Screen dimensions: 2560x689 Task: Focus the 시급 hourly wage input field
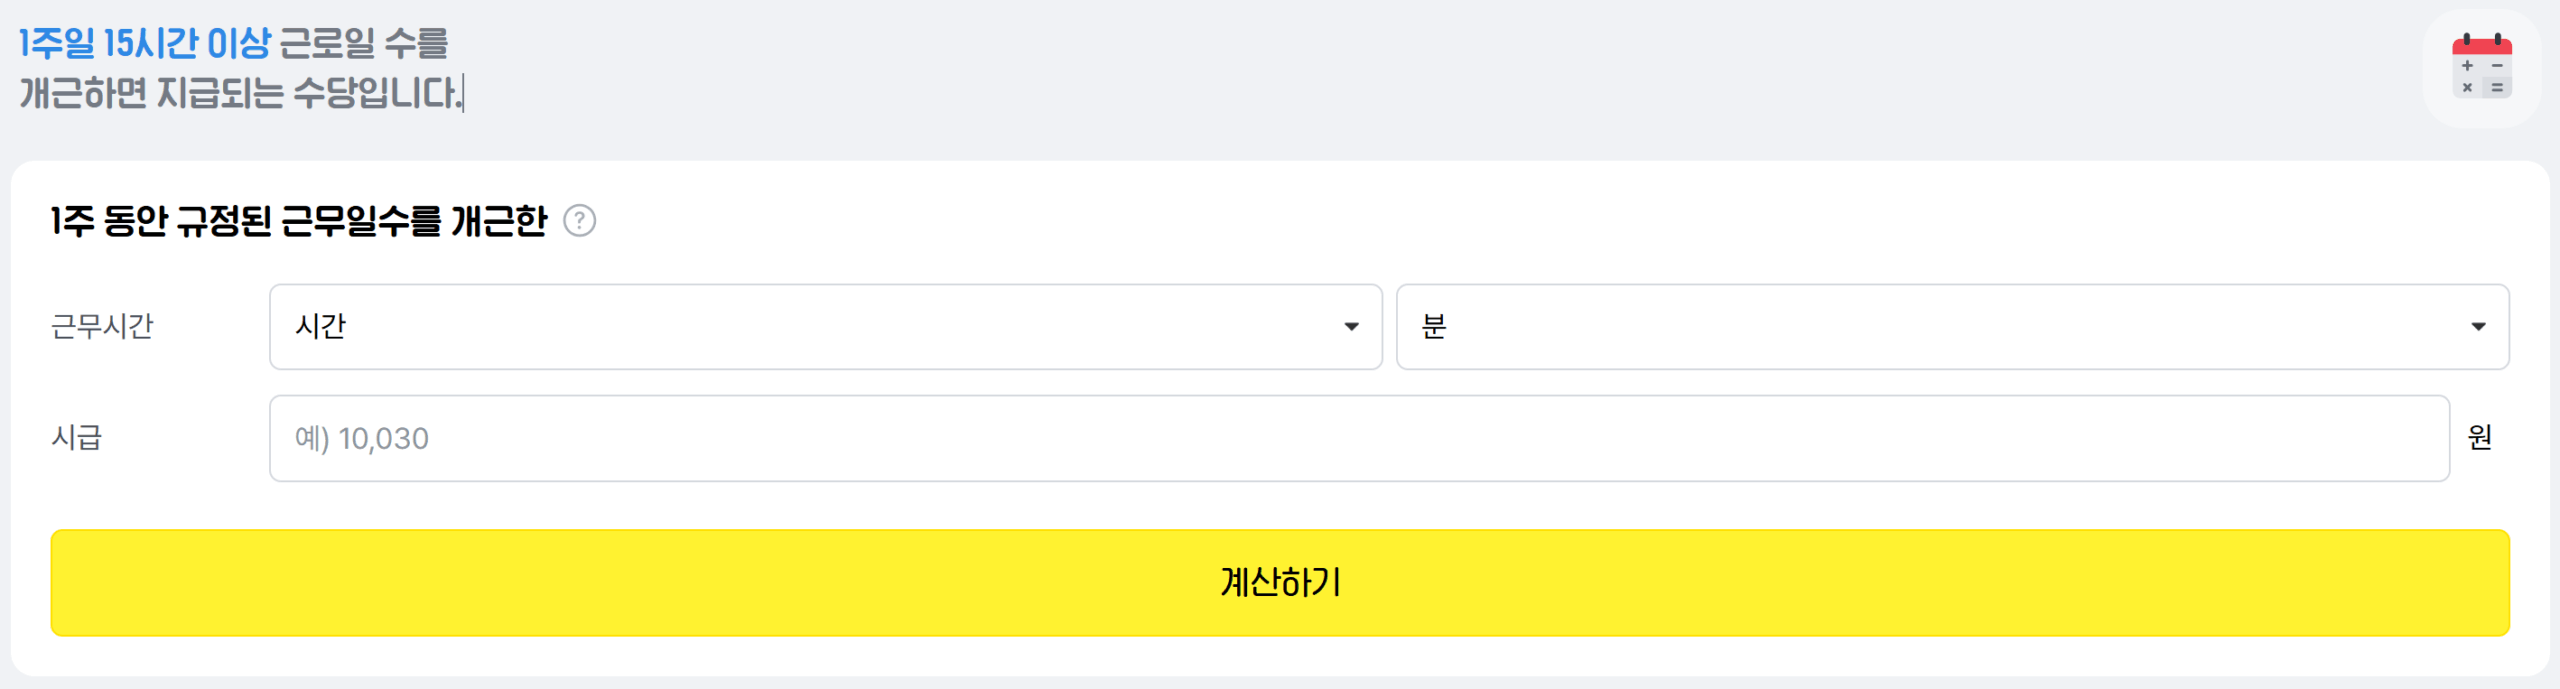[1358, 438]
